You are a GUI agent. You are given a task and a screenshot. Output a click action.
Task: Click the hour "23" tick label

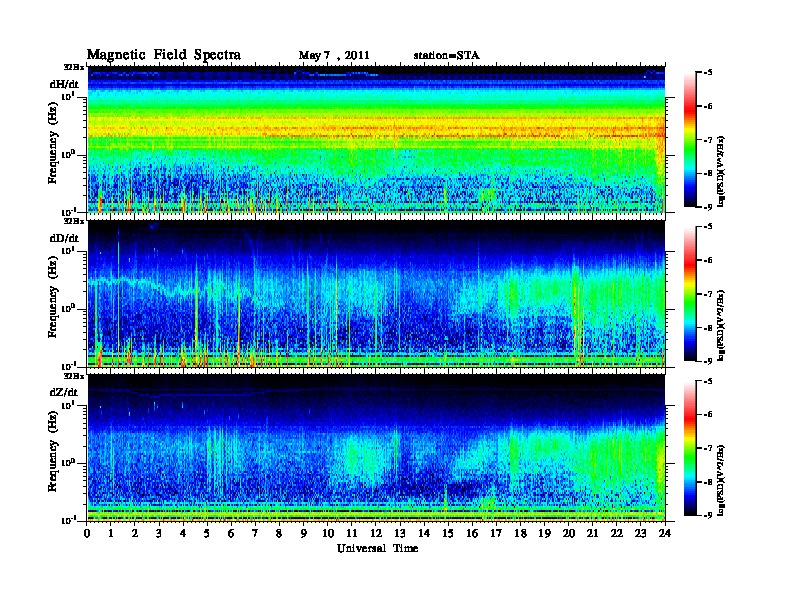(641, 533)
